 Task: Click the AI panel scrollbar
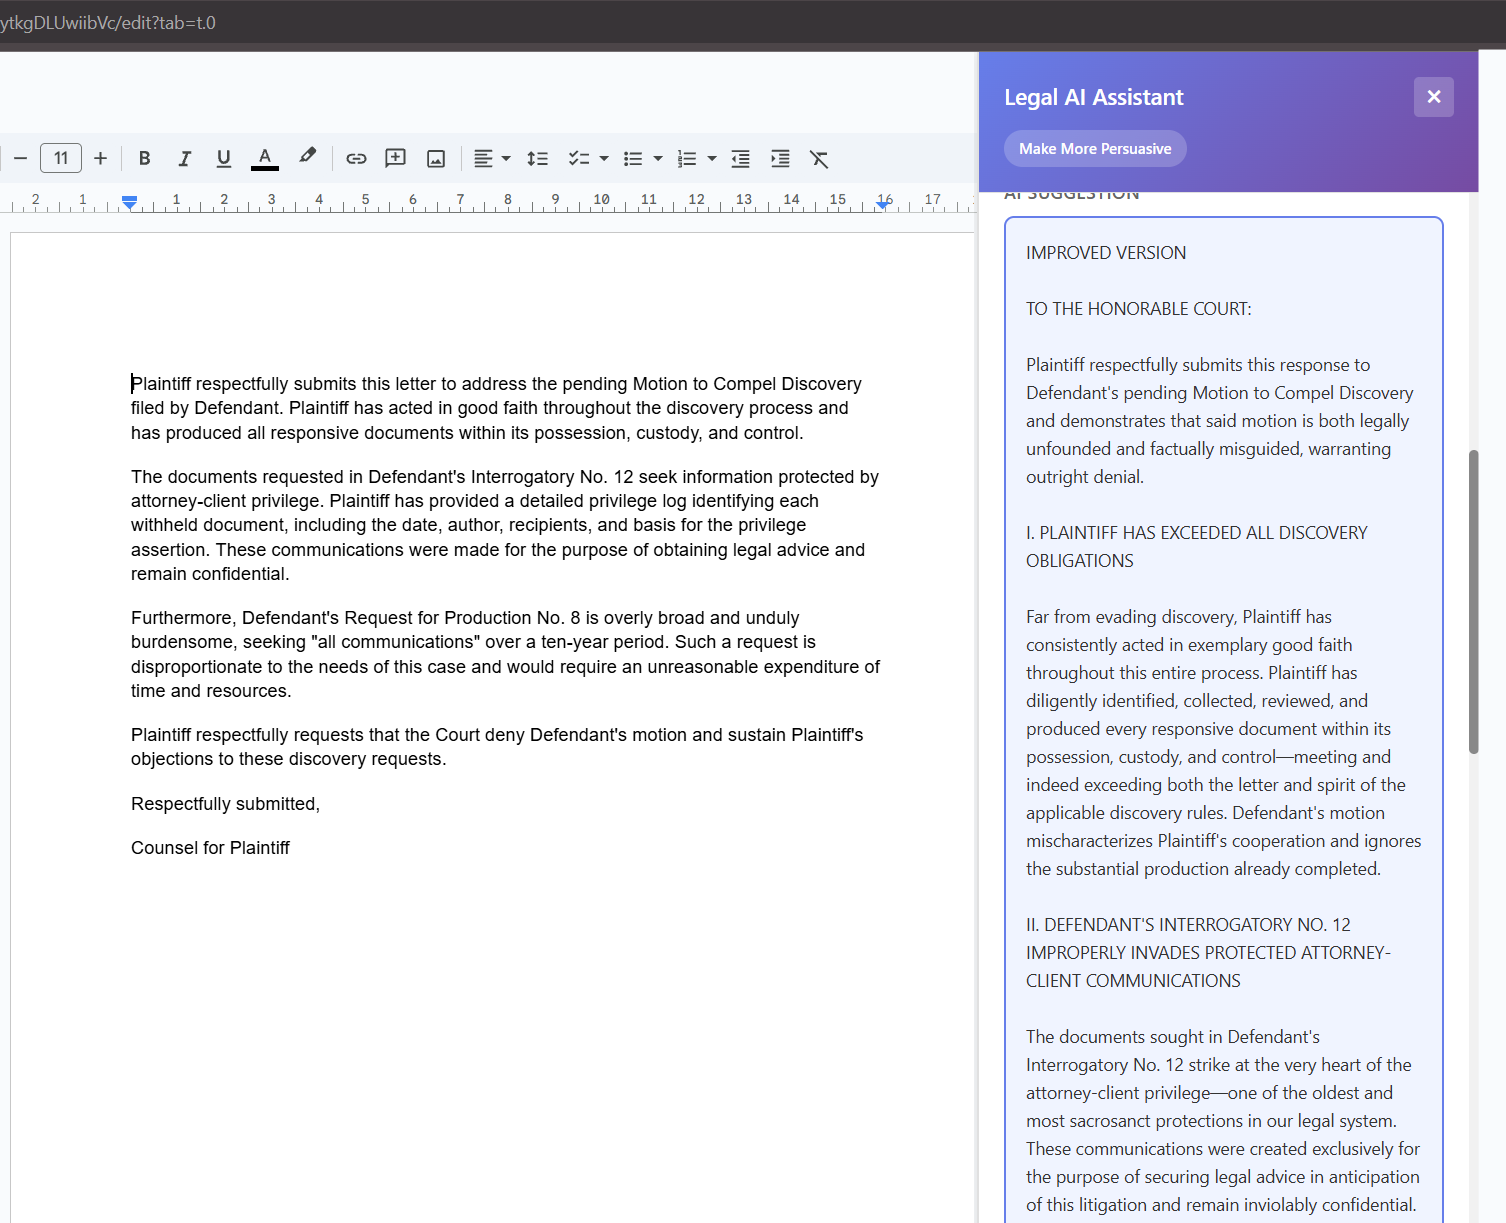[1472, 600]
